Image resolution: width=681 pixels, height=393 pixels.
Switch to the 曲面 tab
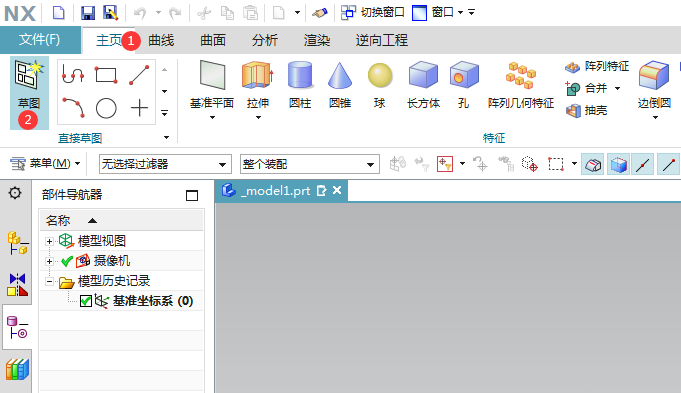pyautogui.click(x=213, y=40)
